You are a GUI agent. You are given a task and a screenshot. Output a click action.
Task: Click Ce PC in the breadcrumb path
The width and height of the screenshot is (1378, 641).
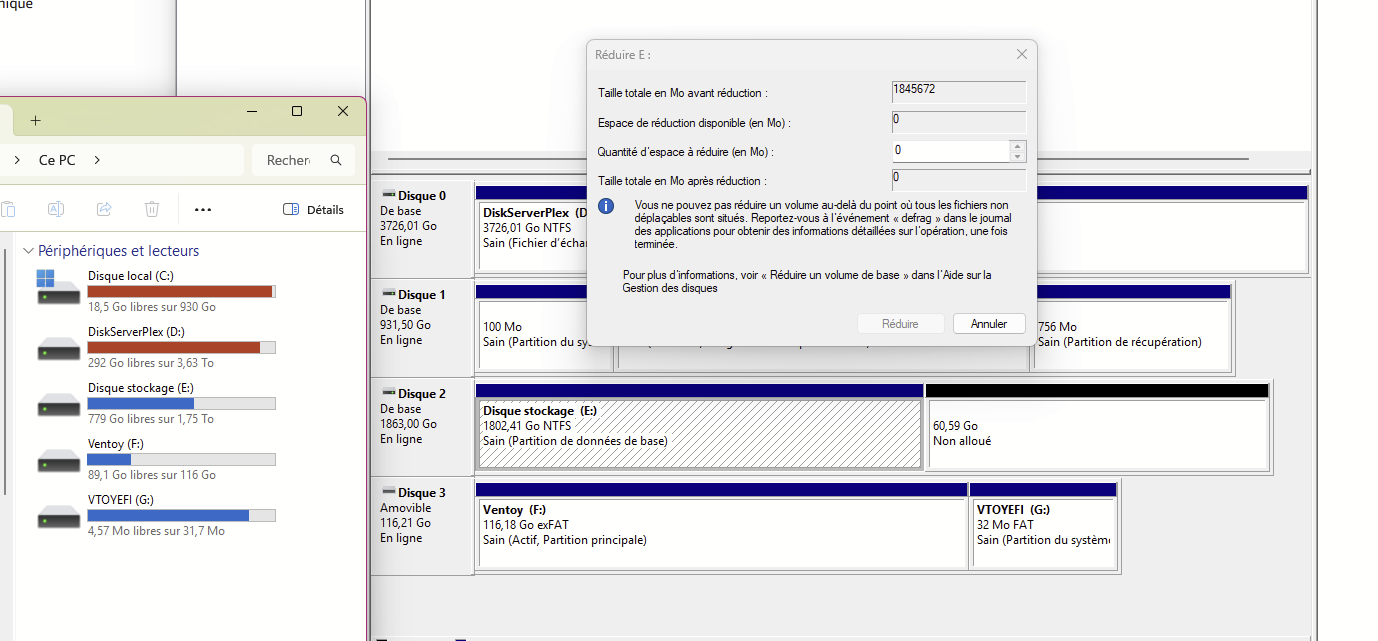(56, 160)
